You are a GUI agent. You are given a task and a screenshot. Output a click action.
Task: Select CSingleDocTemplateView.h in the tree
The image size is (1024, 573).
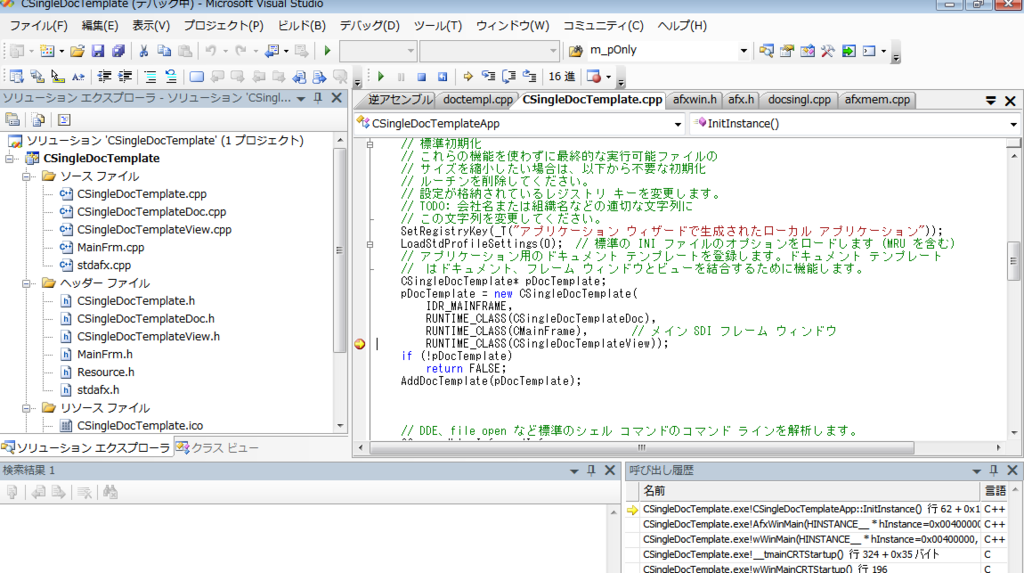click(148, 336)
